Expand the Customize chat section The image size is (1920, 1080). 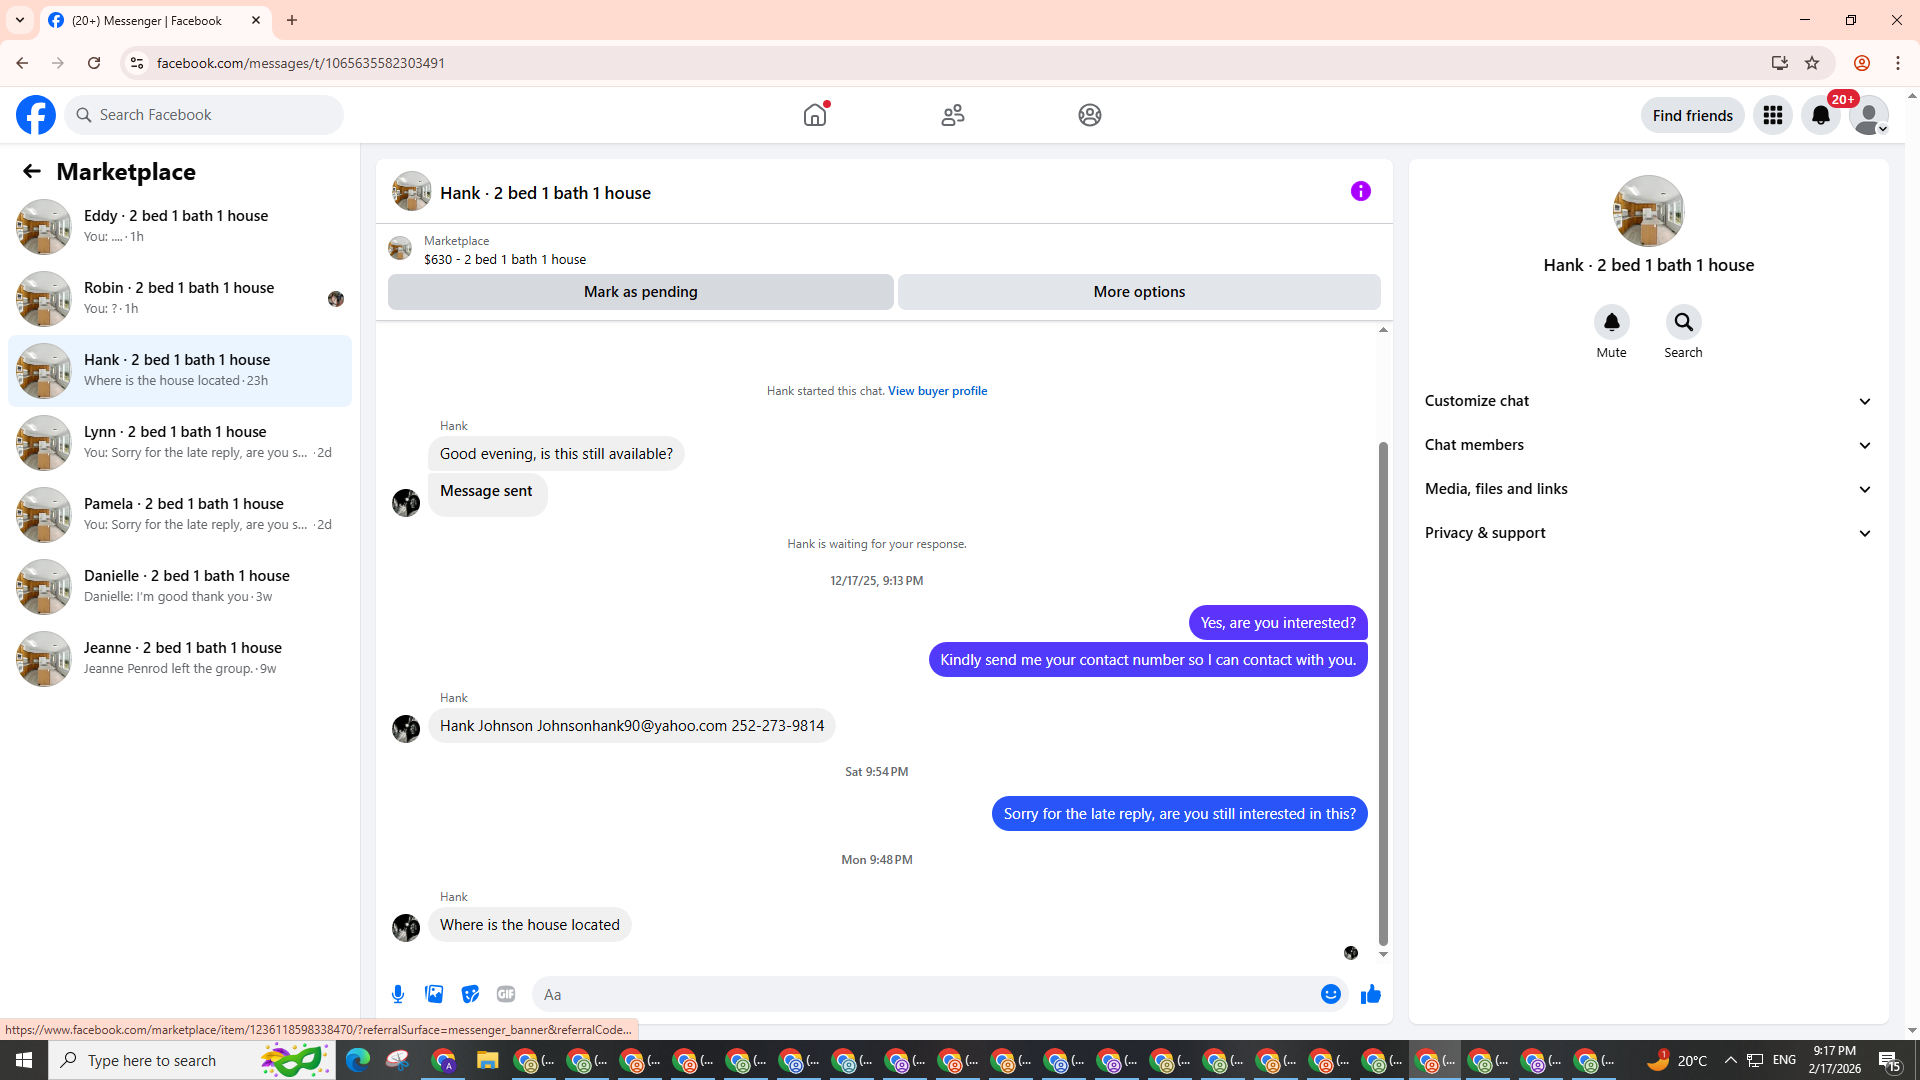(1648, 401)
